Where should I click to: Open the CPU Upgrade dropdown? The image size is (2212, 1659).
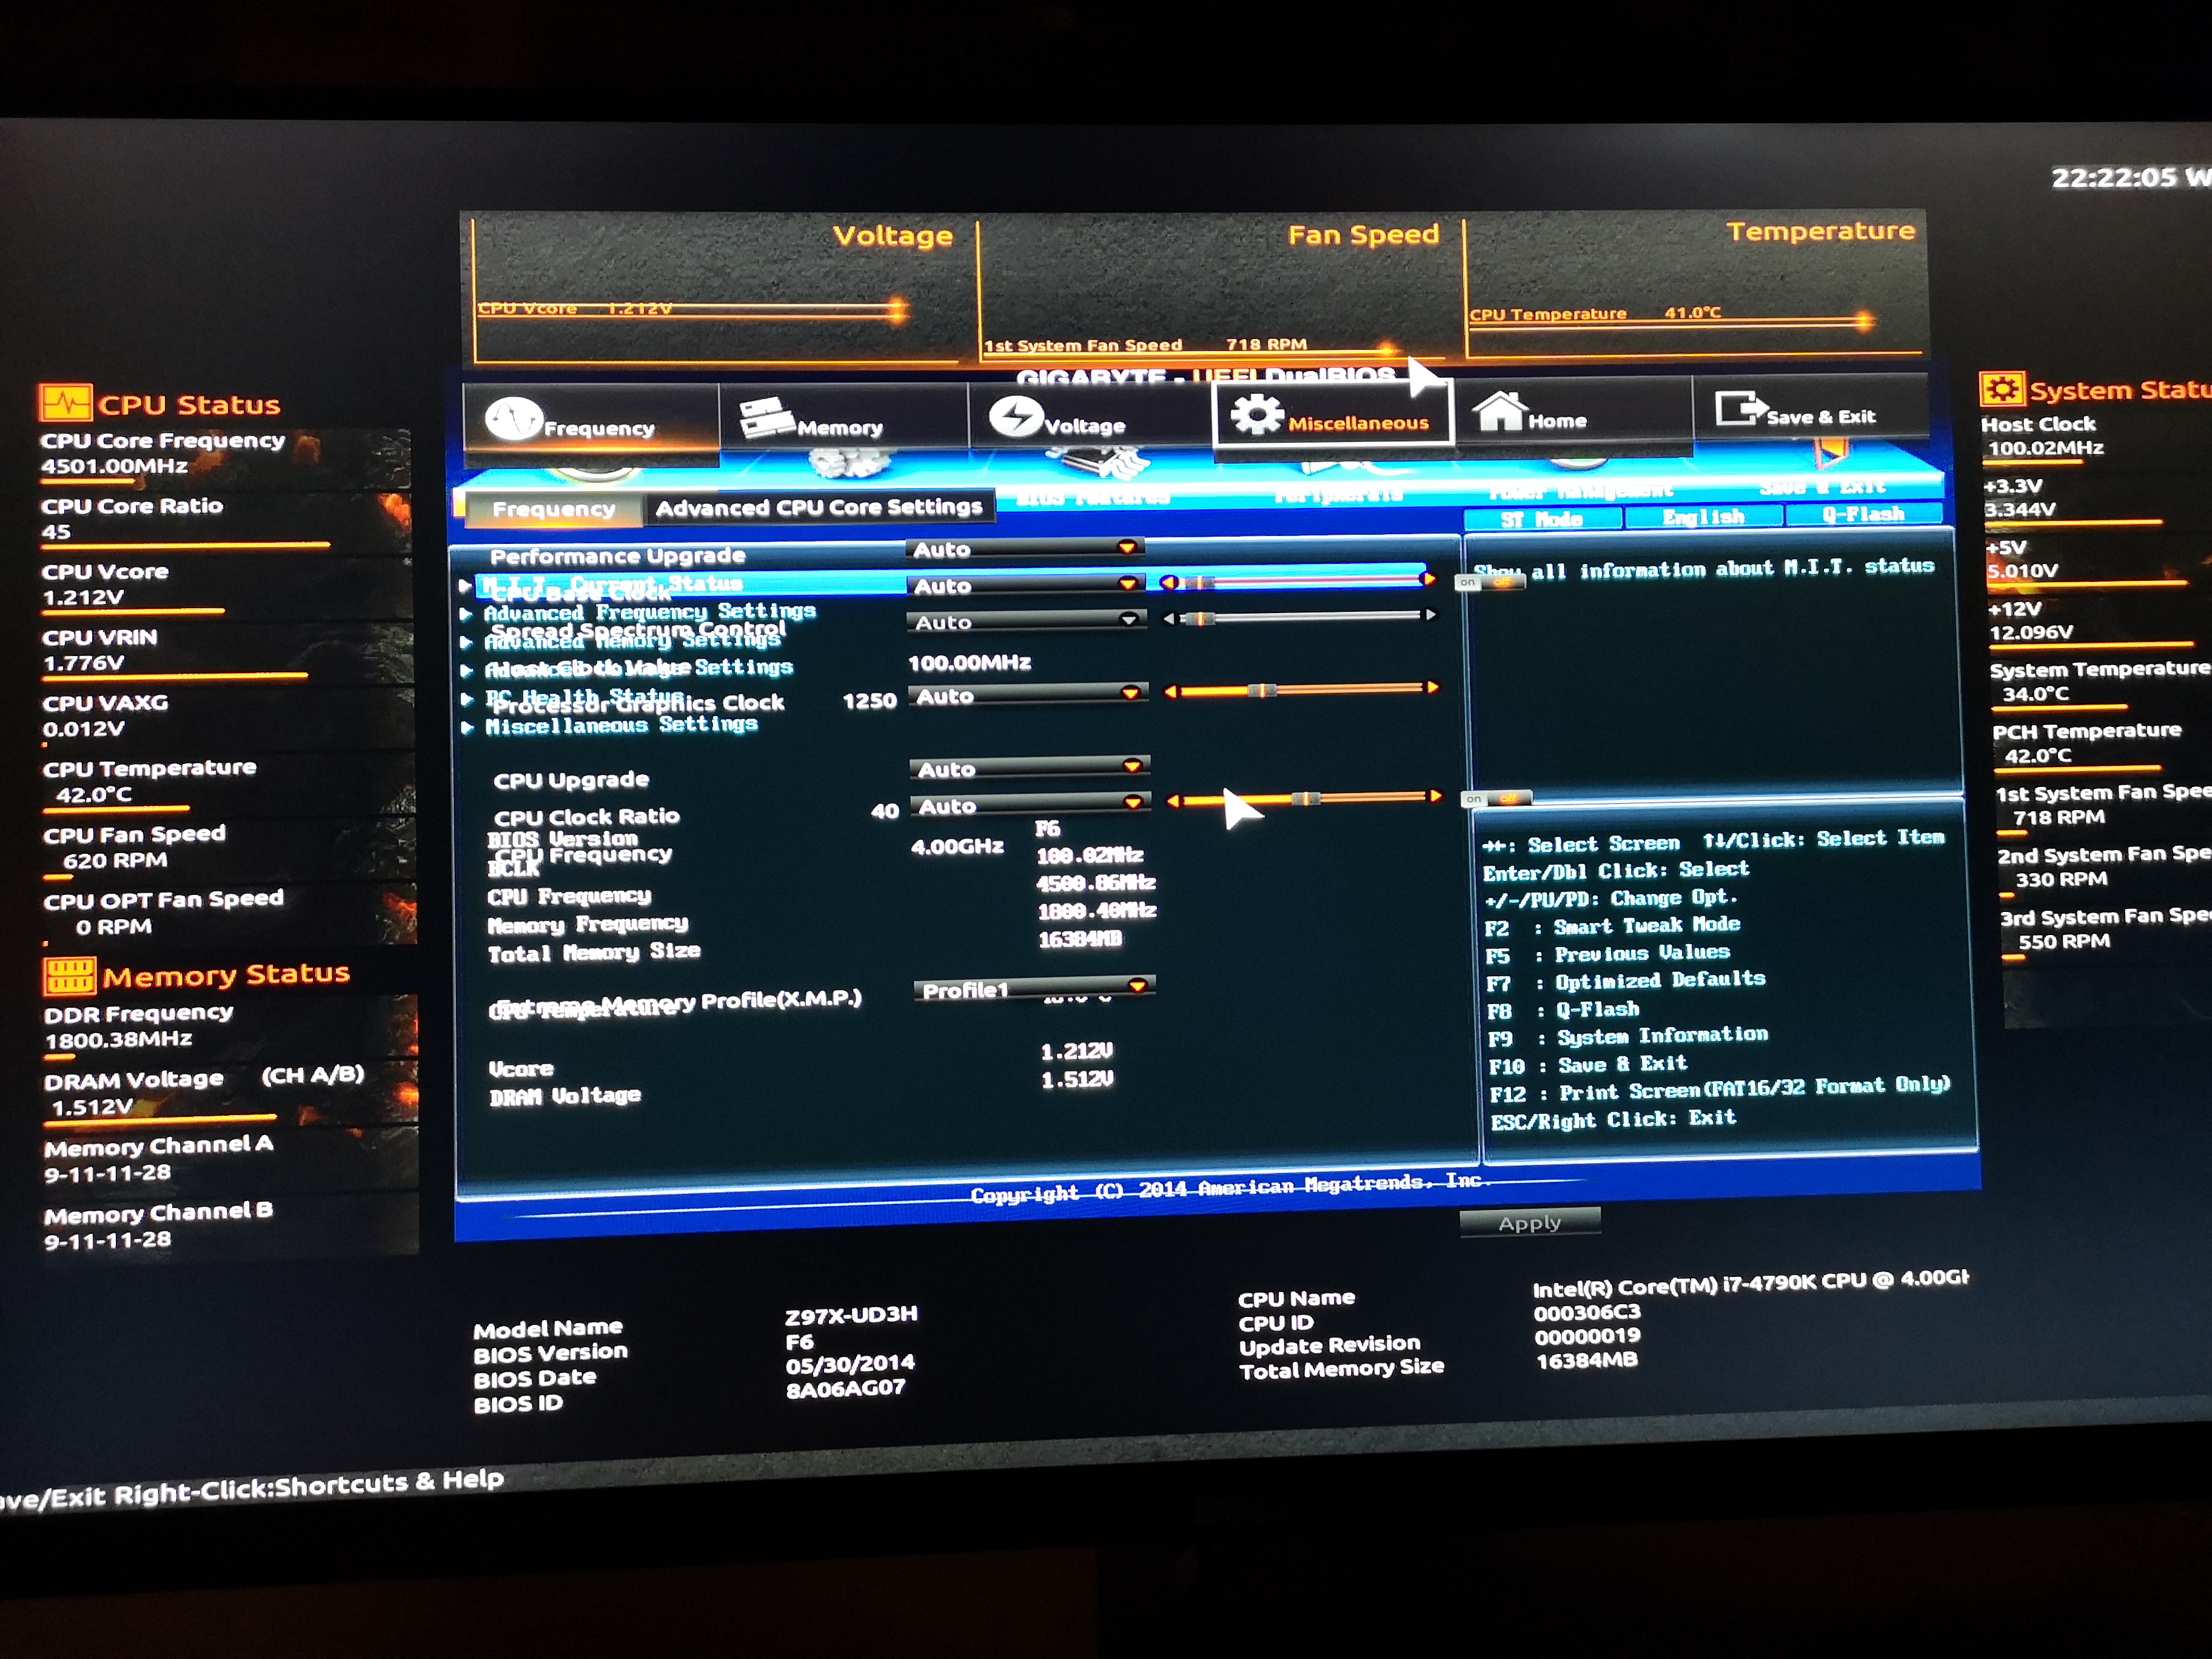1029,769
